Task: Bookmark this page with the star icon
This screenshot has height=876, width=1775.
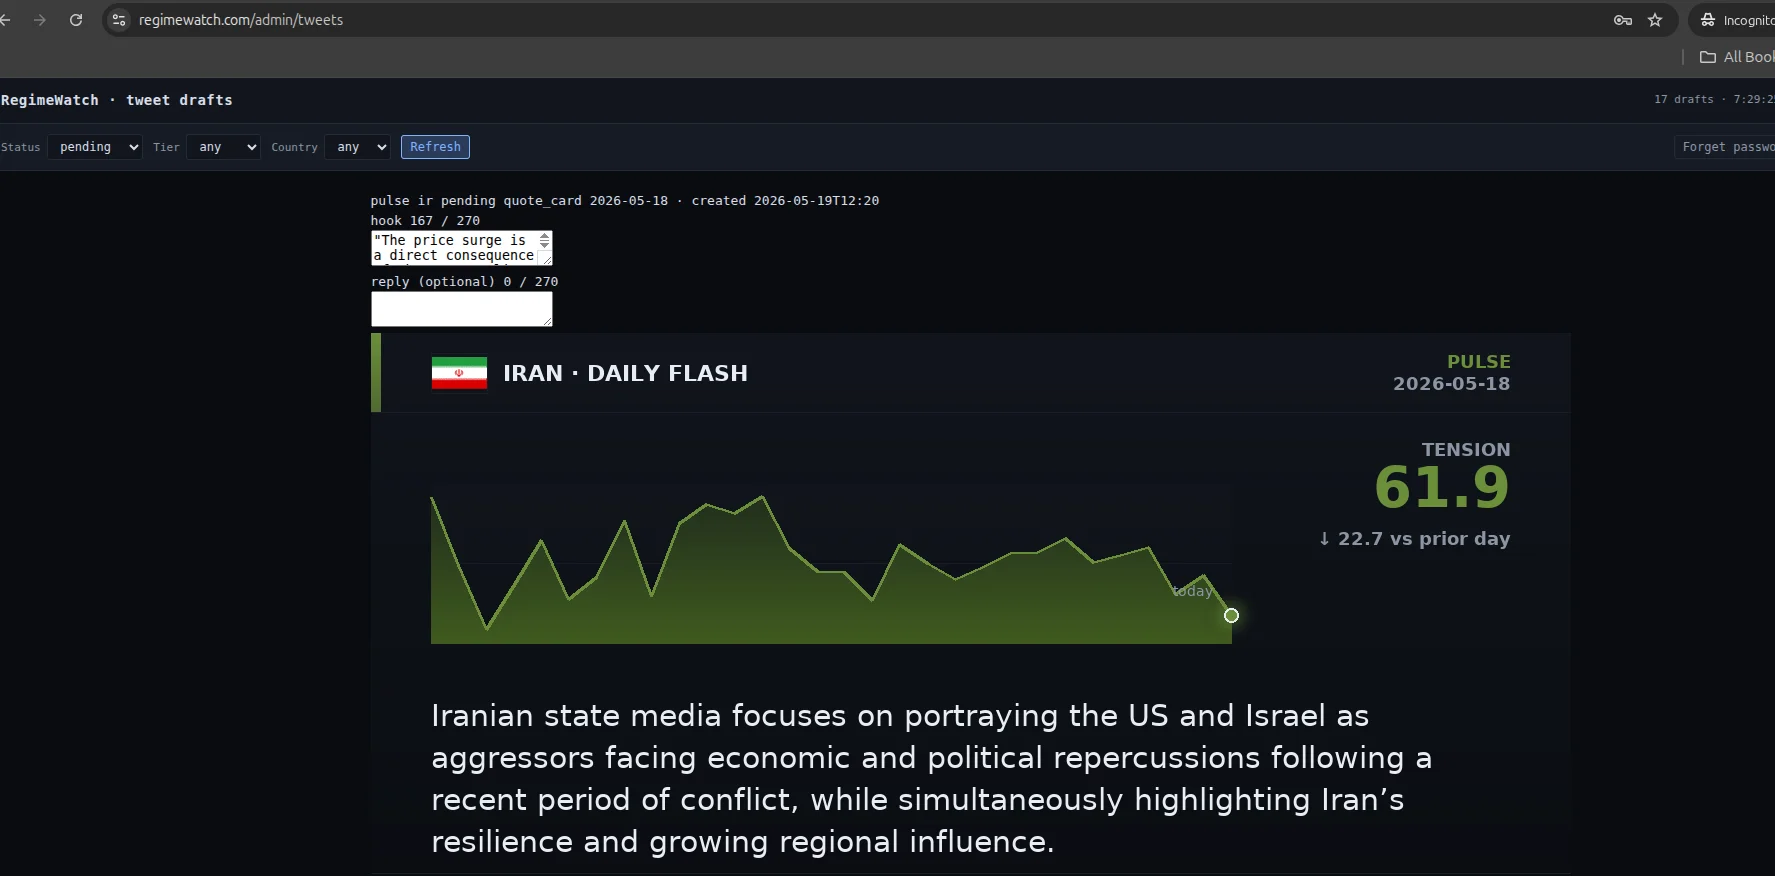Action: [1655, 20]
